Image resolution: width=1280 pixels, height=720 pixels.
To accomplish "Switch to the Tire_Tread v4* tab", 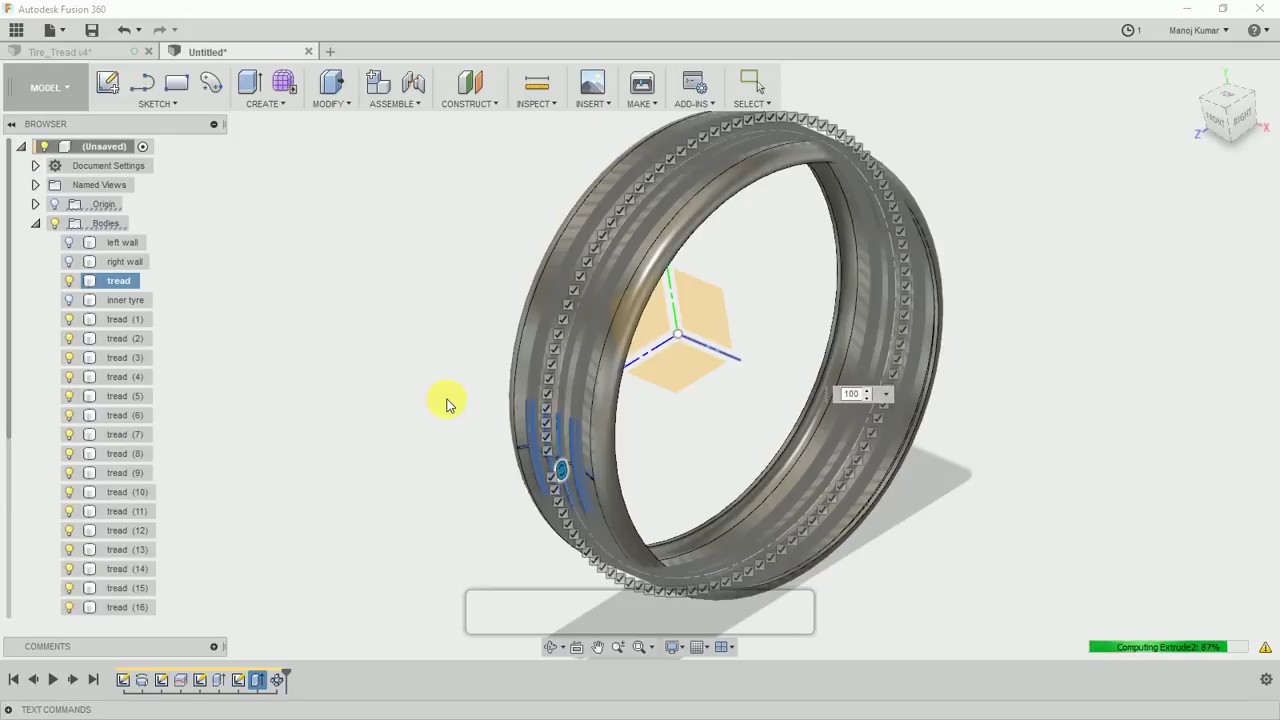I will (60, 52).
